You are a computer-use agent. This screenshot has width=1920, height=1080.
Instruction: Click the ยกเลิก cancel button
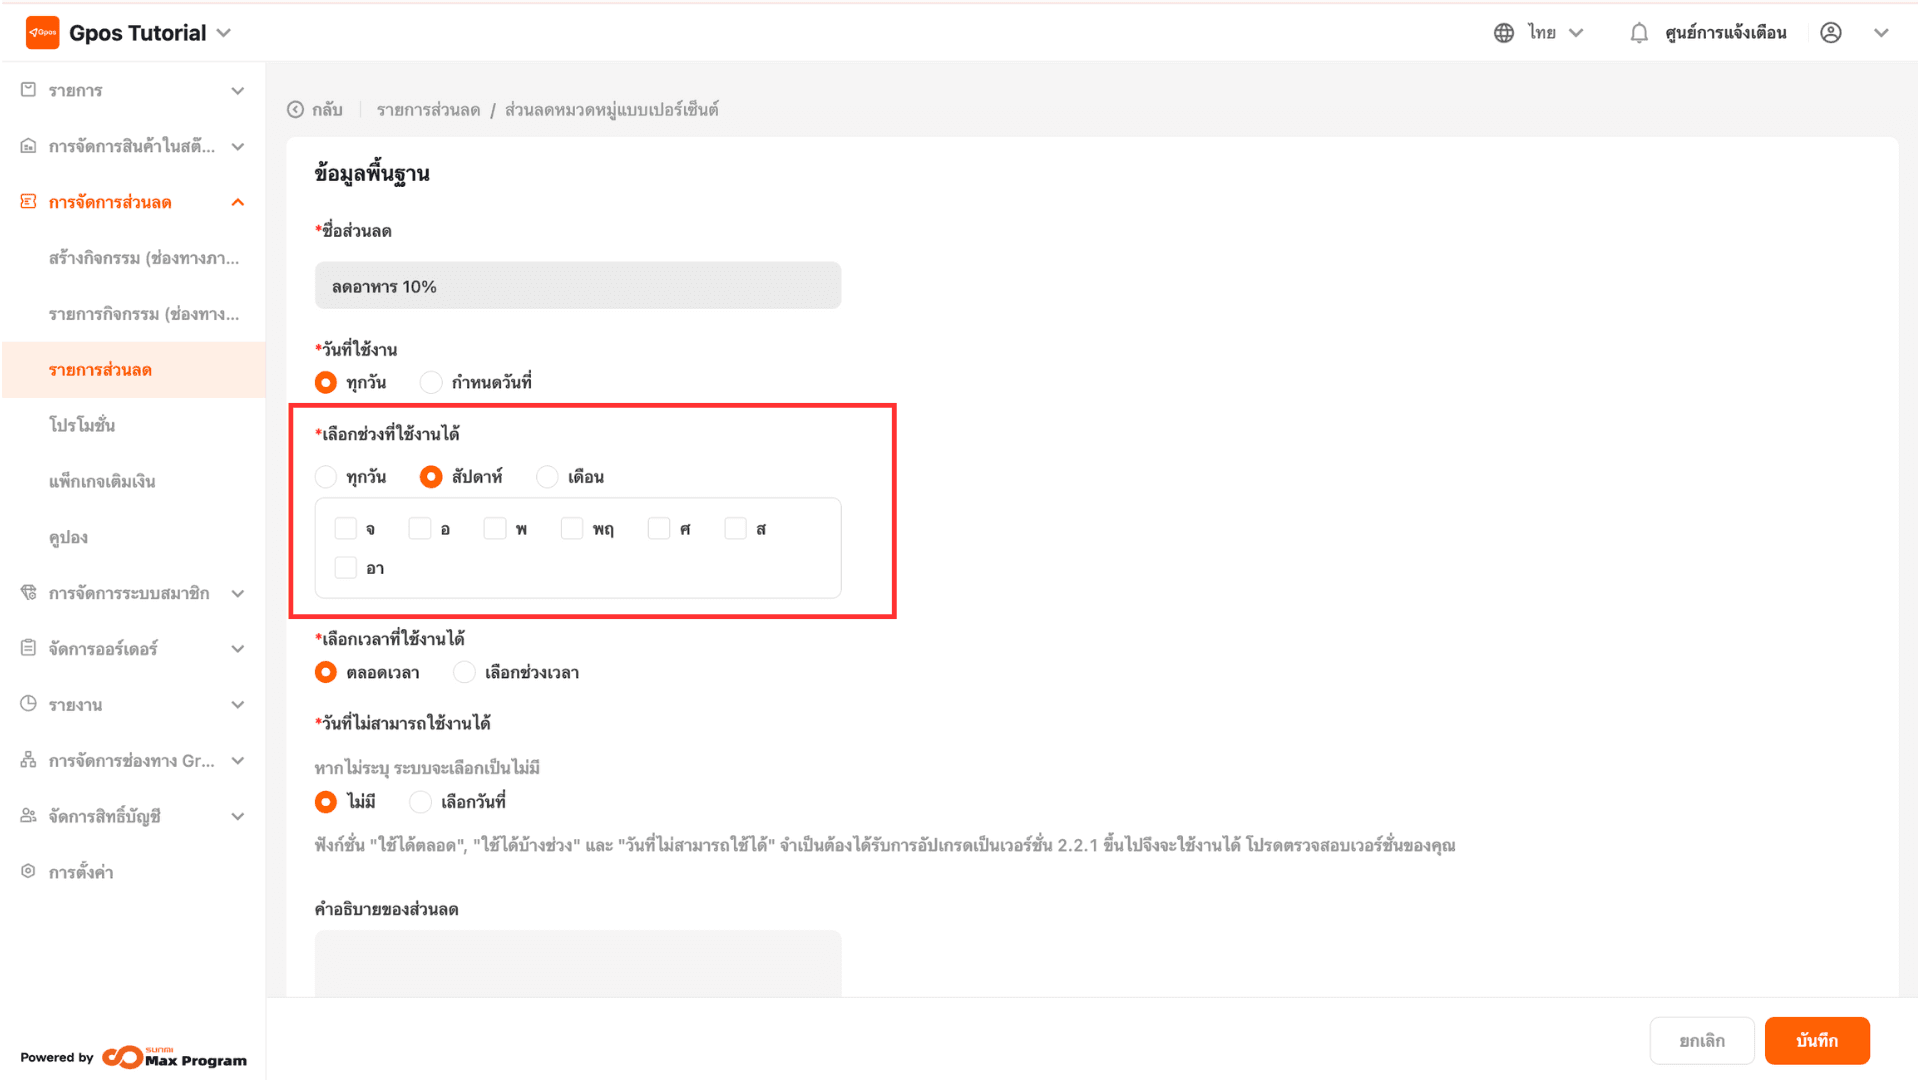pyautogui.click(x=1701, y=1040)
